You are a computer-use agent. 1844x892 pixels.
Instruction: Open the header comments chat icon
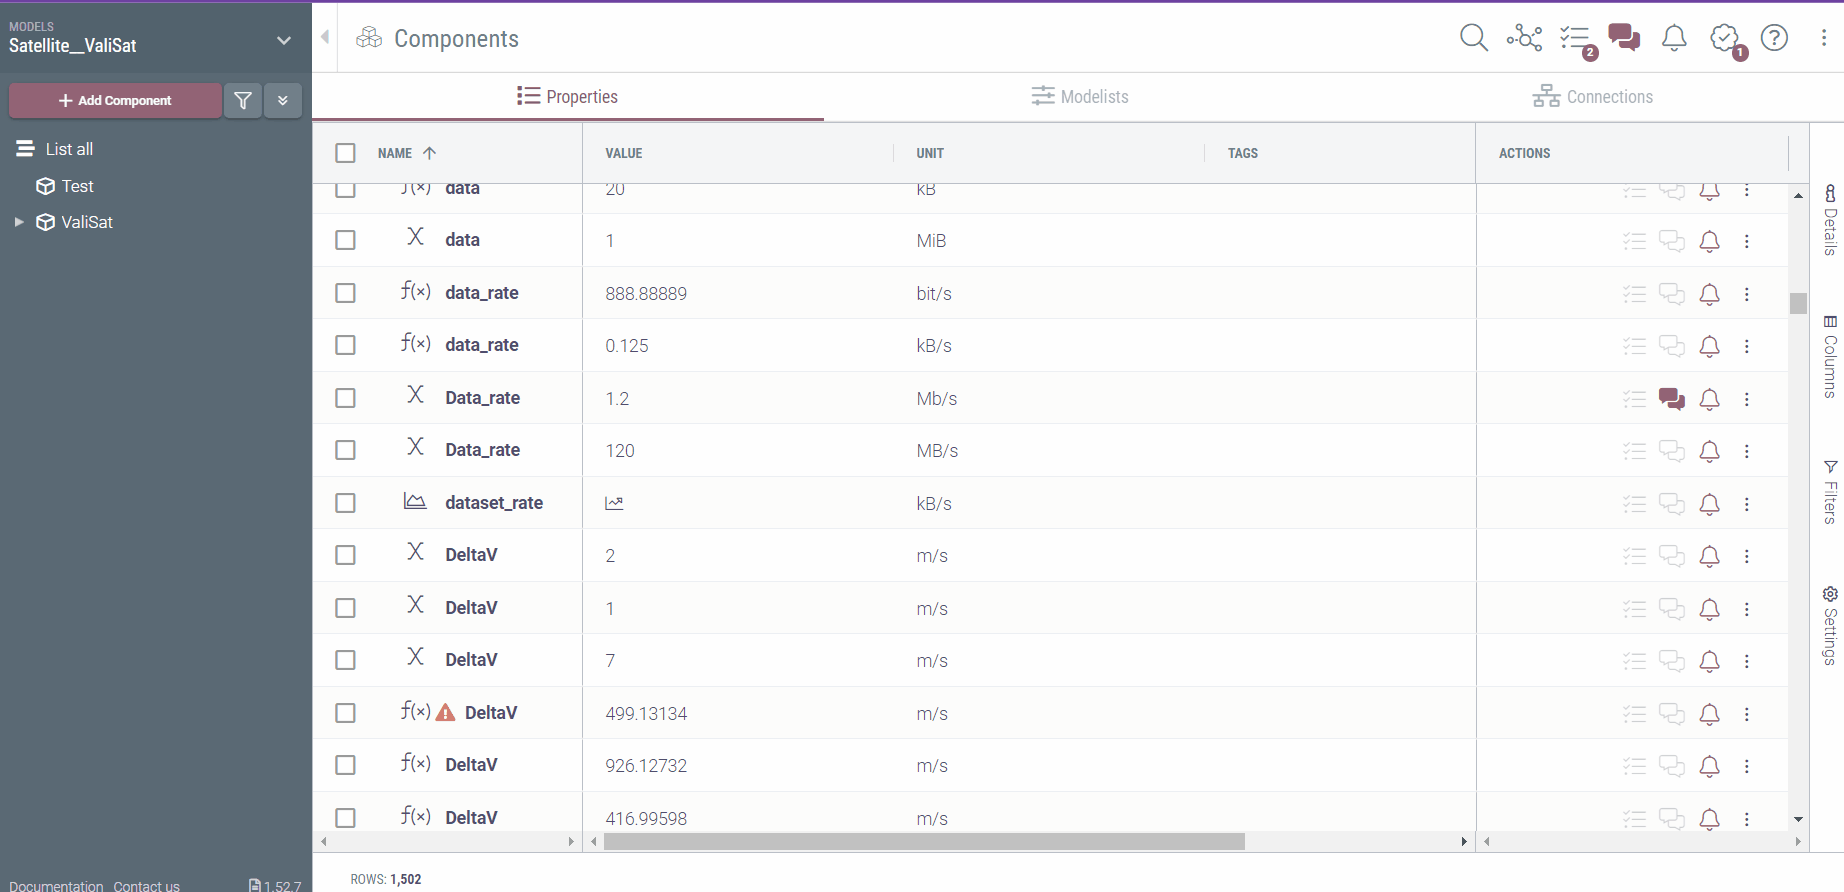1624,38
